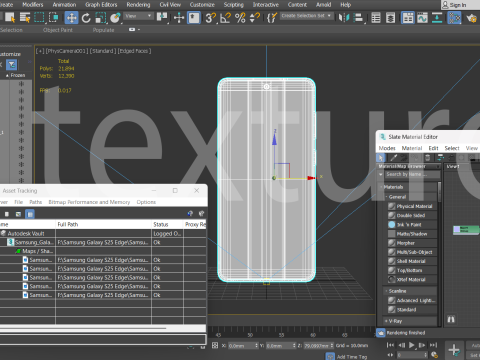This screenshot has height=360, width=480.
Task: Open the Rendering menu
Action: (x=138, y=5)
